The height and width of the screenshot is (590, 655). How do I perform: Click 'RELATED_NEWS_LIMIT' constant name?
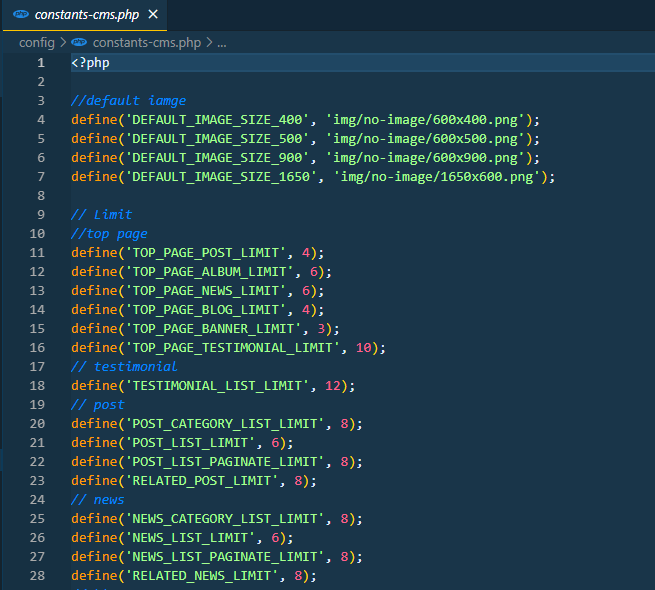tap(202, 576)
